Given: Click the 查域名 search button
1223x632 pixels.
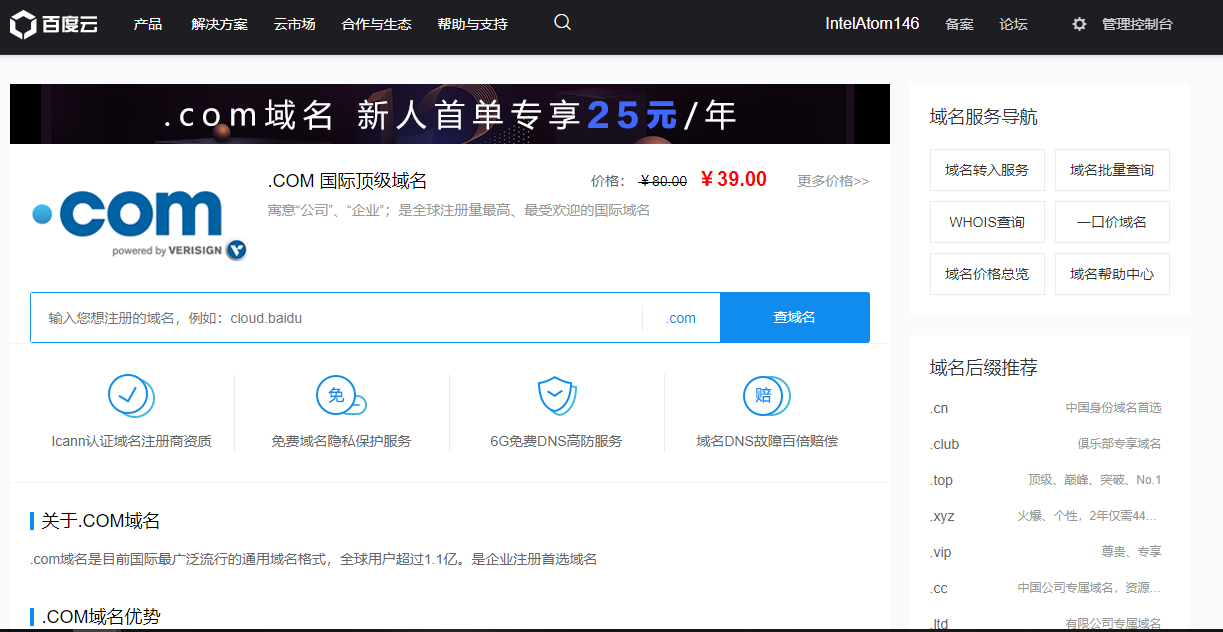Looking at the screenshot, I should (x=795, y=317).
